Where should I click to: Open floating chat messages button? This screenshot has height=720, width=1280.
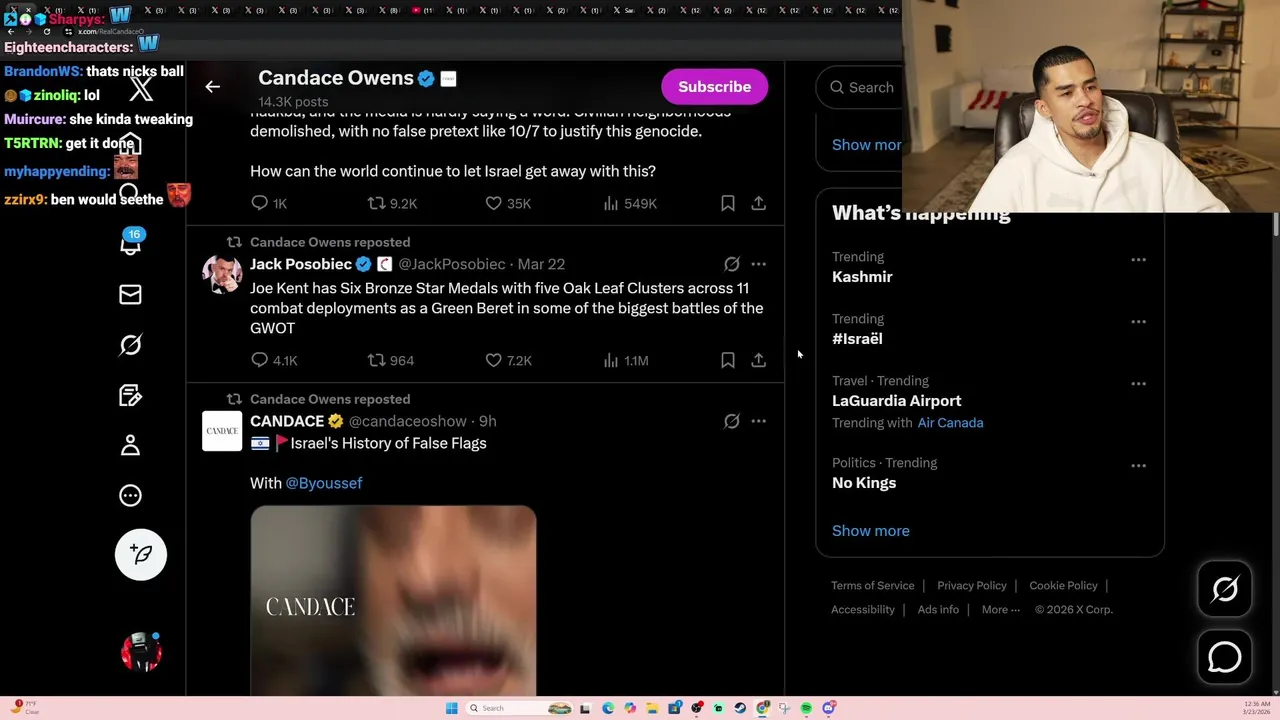[x=1225, y=657]
